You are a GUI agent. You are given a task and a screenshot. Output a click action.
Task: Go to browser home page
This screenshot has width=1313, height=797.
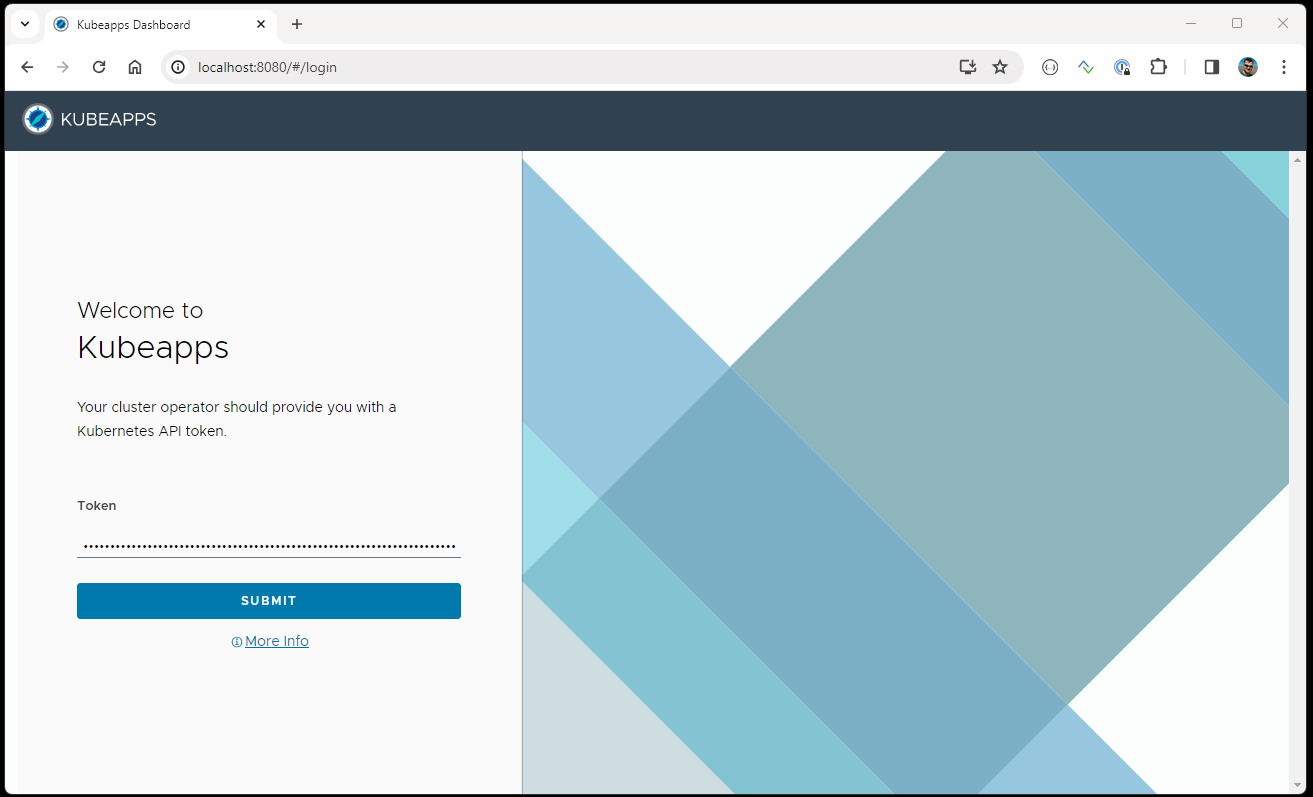(135, 67)
